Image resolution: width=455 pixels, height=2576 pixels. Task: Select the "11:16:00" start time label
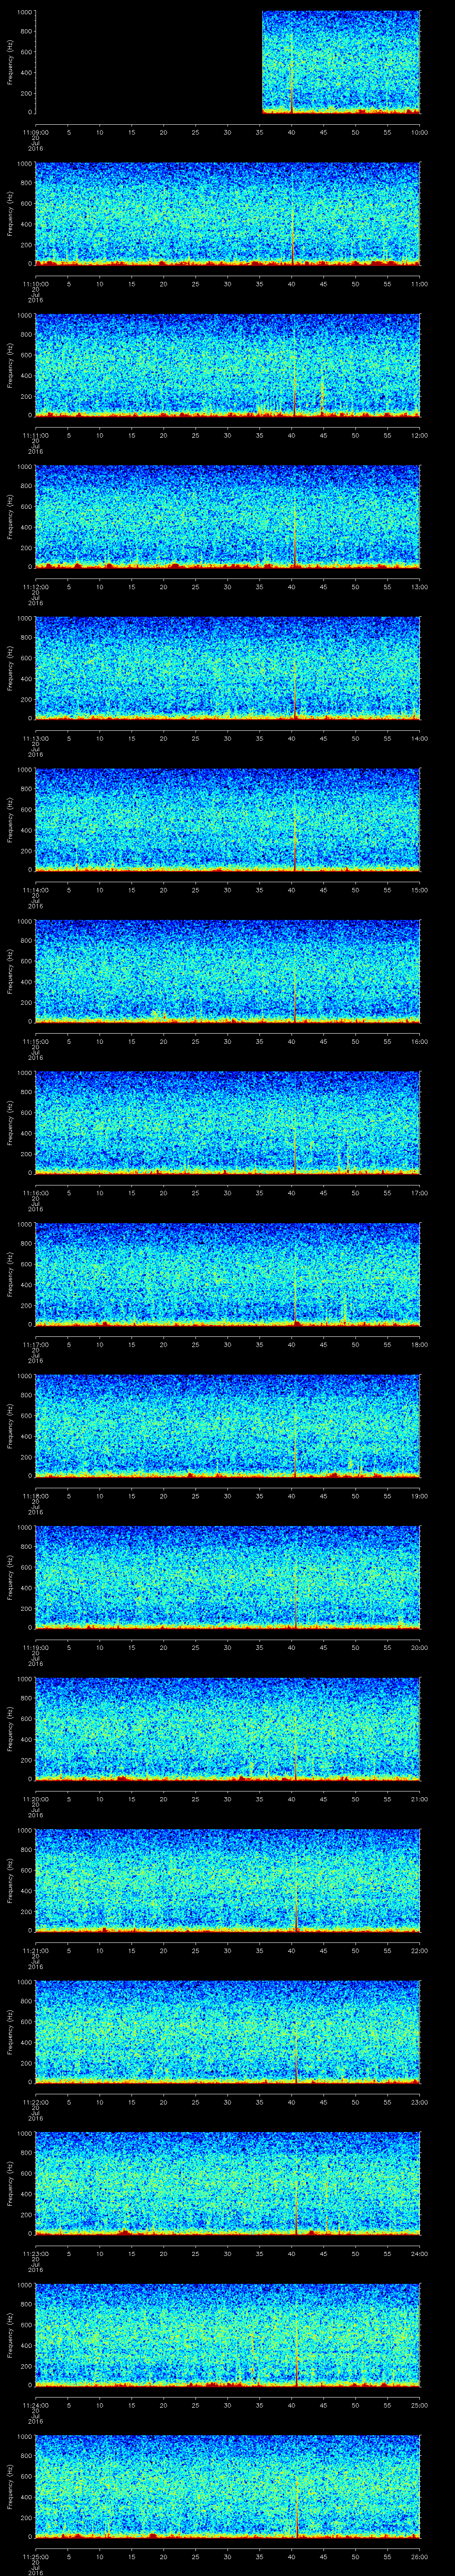tap(36, 1193)
